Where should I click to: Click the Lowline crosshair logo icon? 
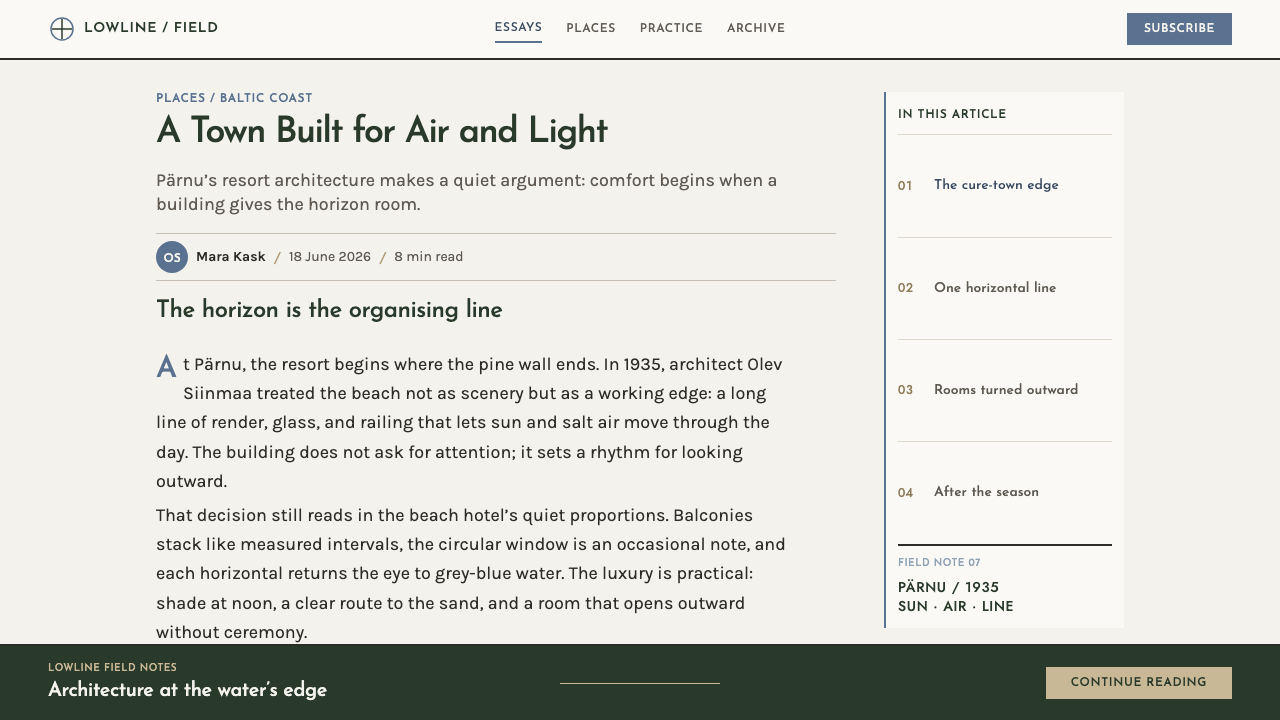pyautogui.click(x=62, y=29)
